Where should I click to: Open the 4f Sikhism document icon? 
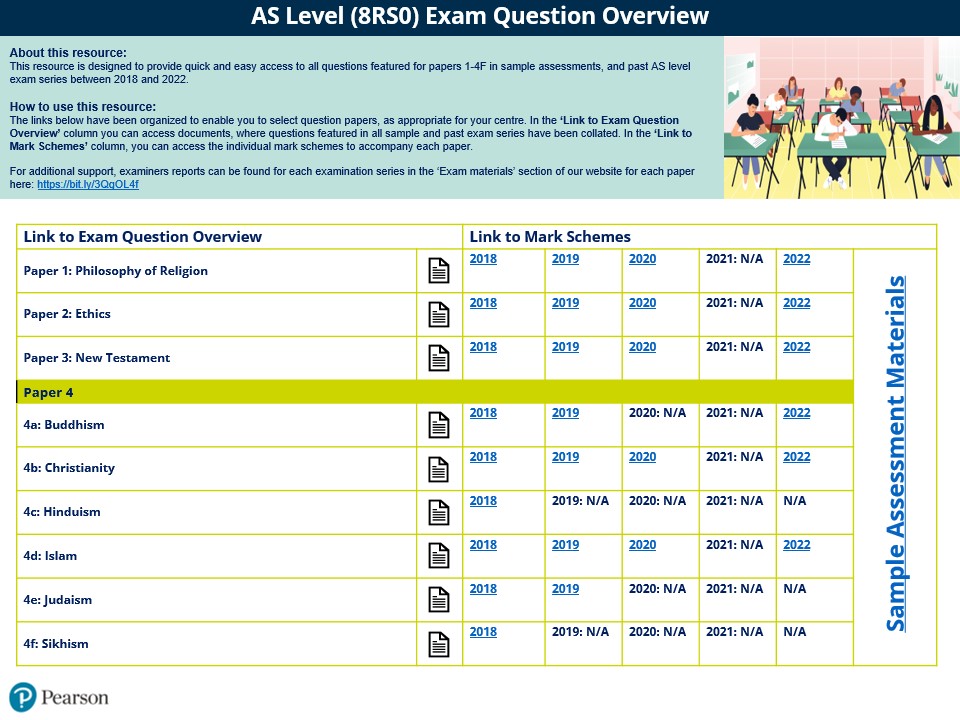[x=439, y=644]
